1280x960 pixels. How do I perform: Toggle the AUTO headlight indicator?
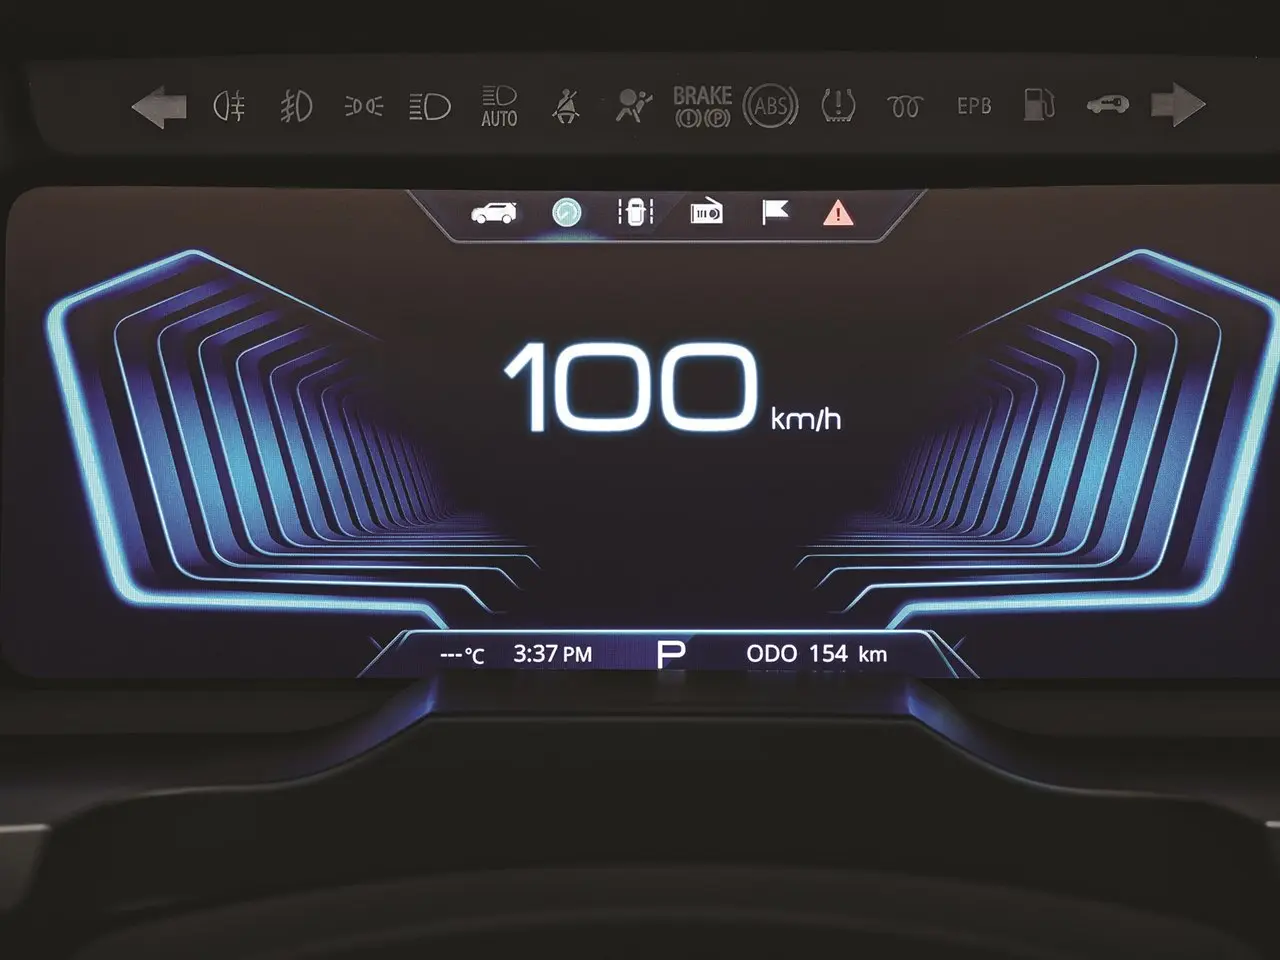tap(499, 106)
